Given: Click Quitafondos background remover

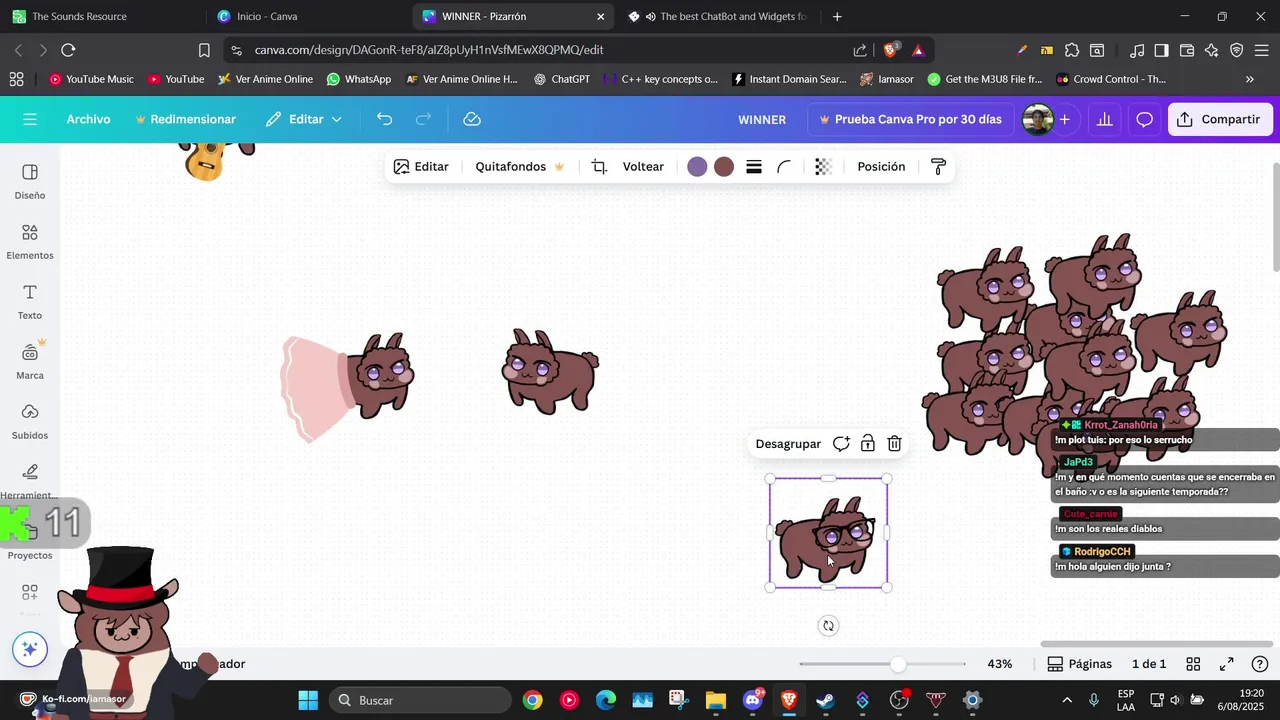Looking at the screenshot, I should (x=519, y=167).
